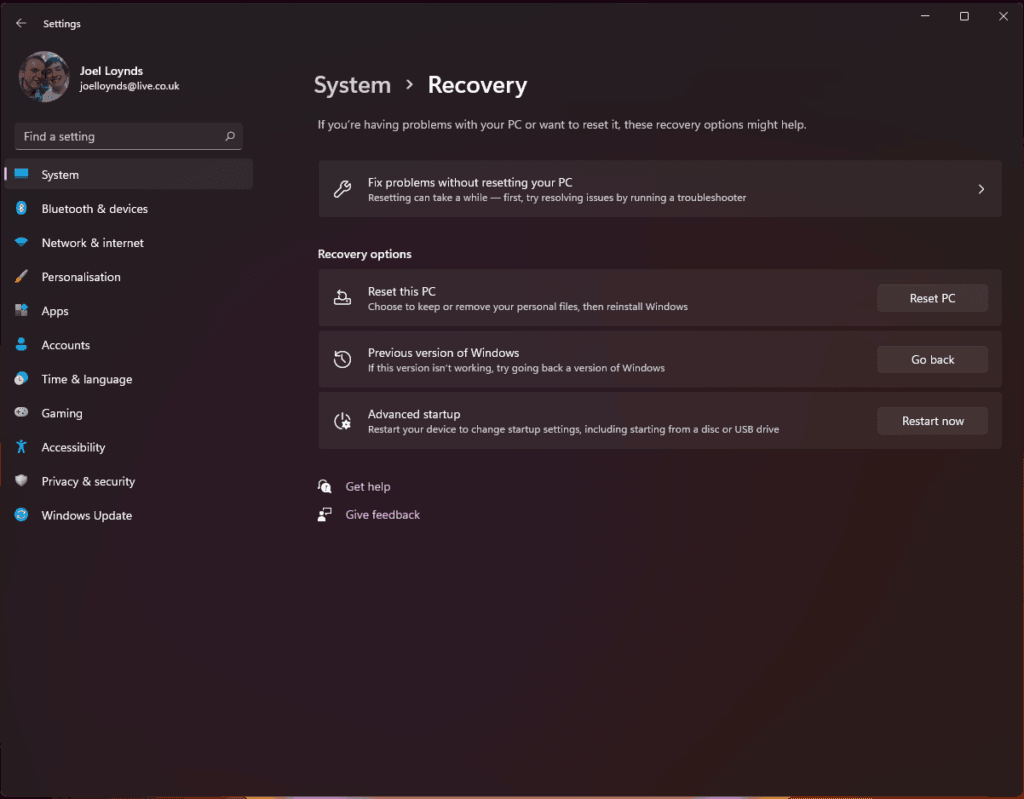Select System in the sidebar
The width and height of the screenshot is (1024, 799).
coord(129,174)
